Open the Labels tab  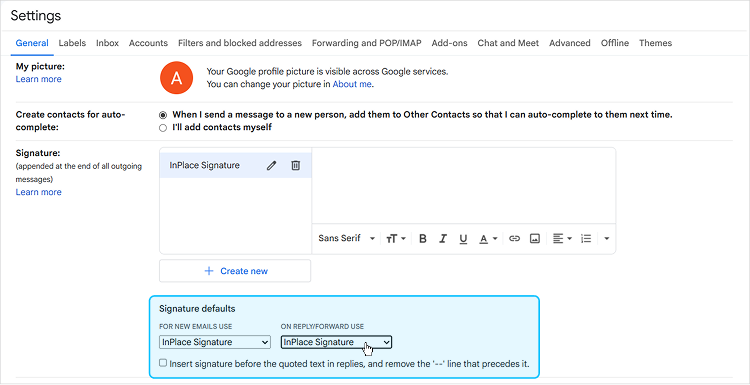pyautogui.click(x=72, y=43)
